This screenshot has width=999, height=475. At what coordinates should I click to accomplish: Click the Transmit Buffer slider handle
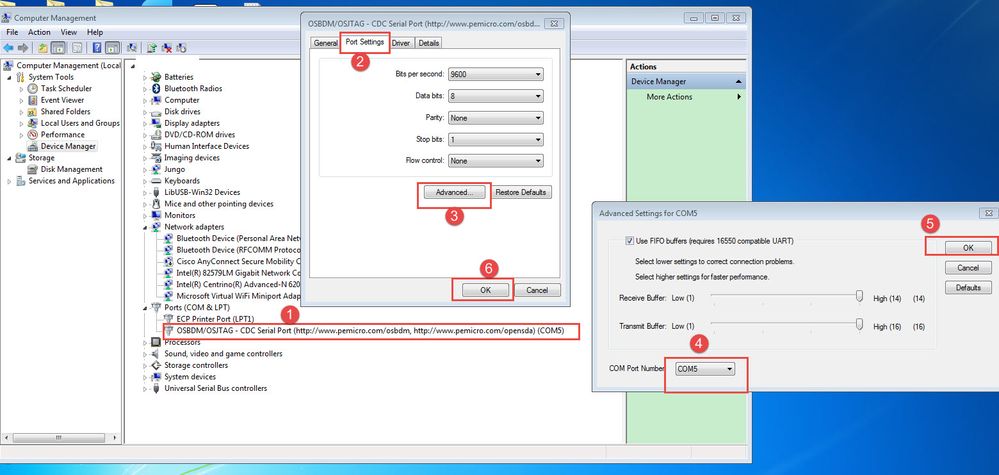(x=859, y=324)
